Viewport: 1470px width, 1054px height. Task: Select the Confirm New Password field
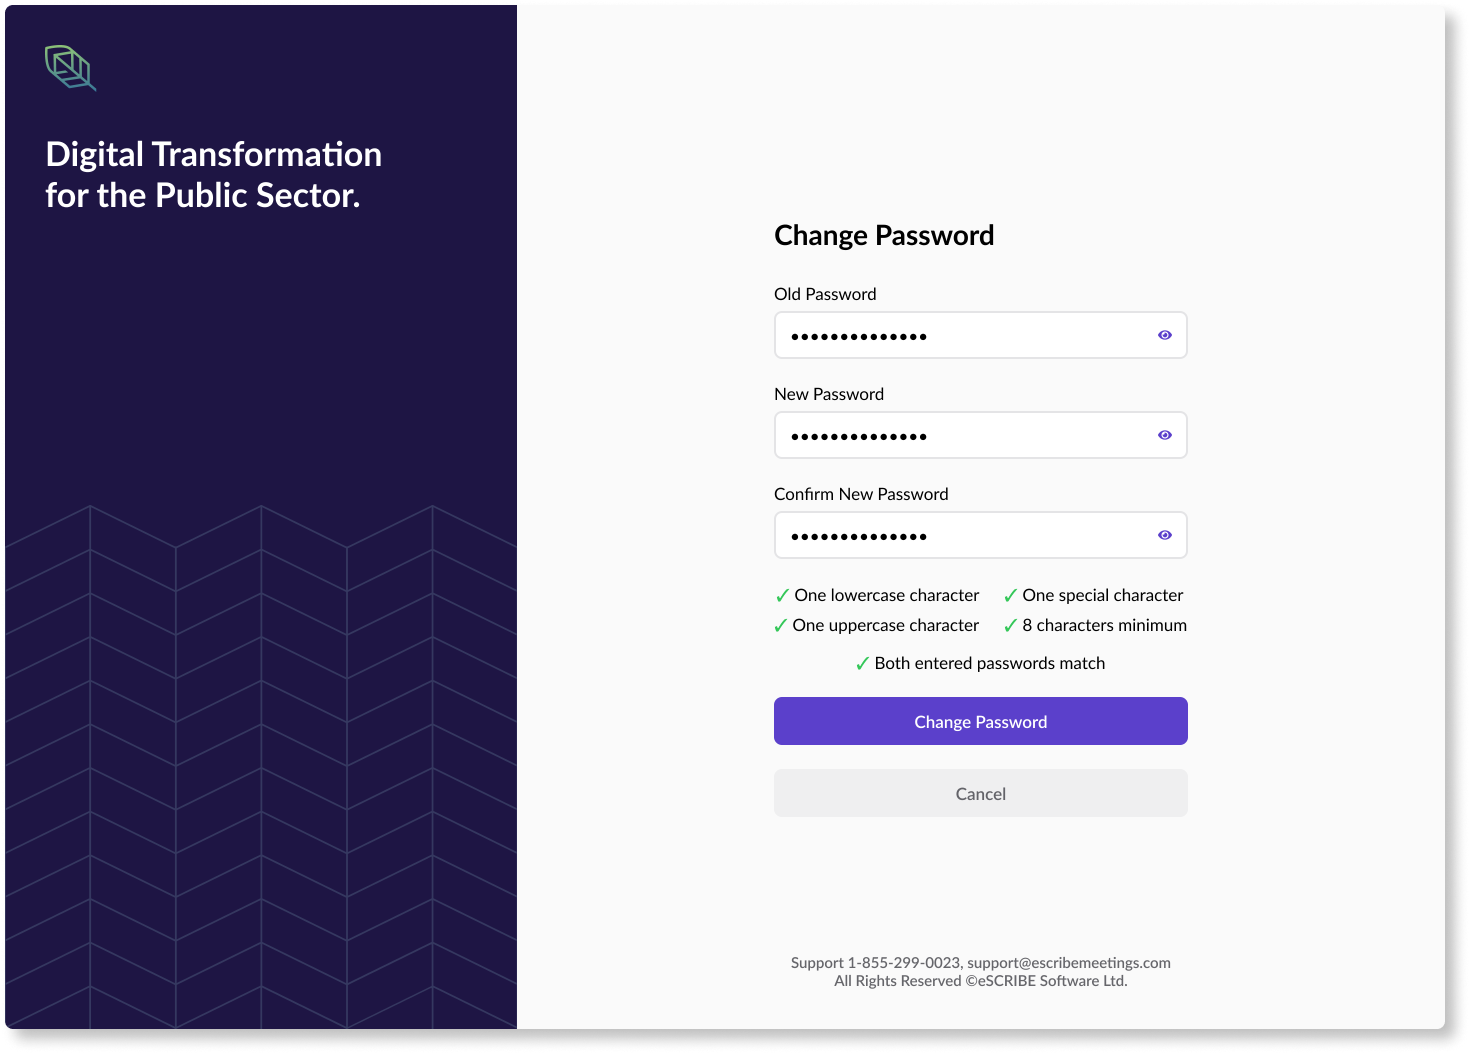(x=981, y=535)
